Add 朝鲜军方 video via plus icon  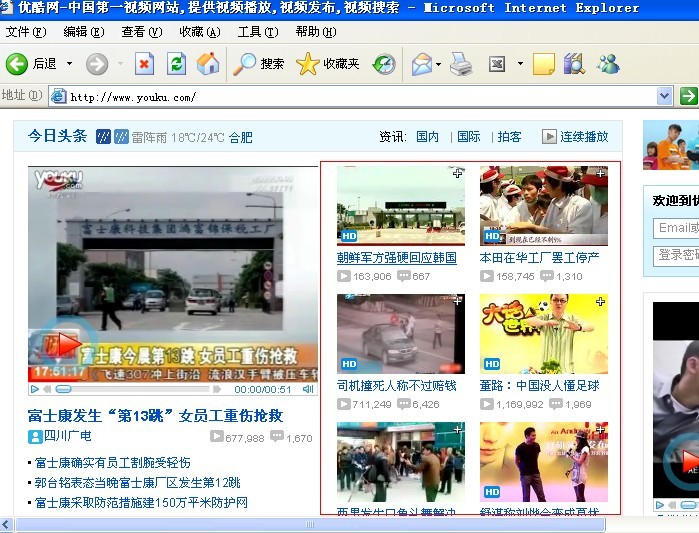(x=457, y=173)
